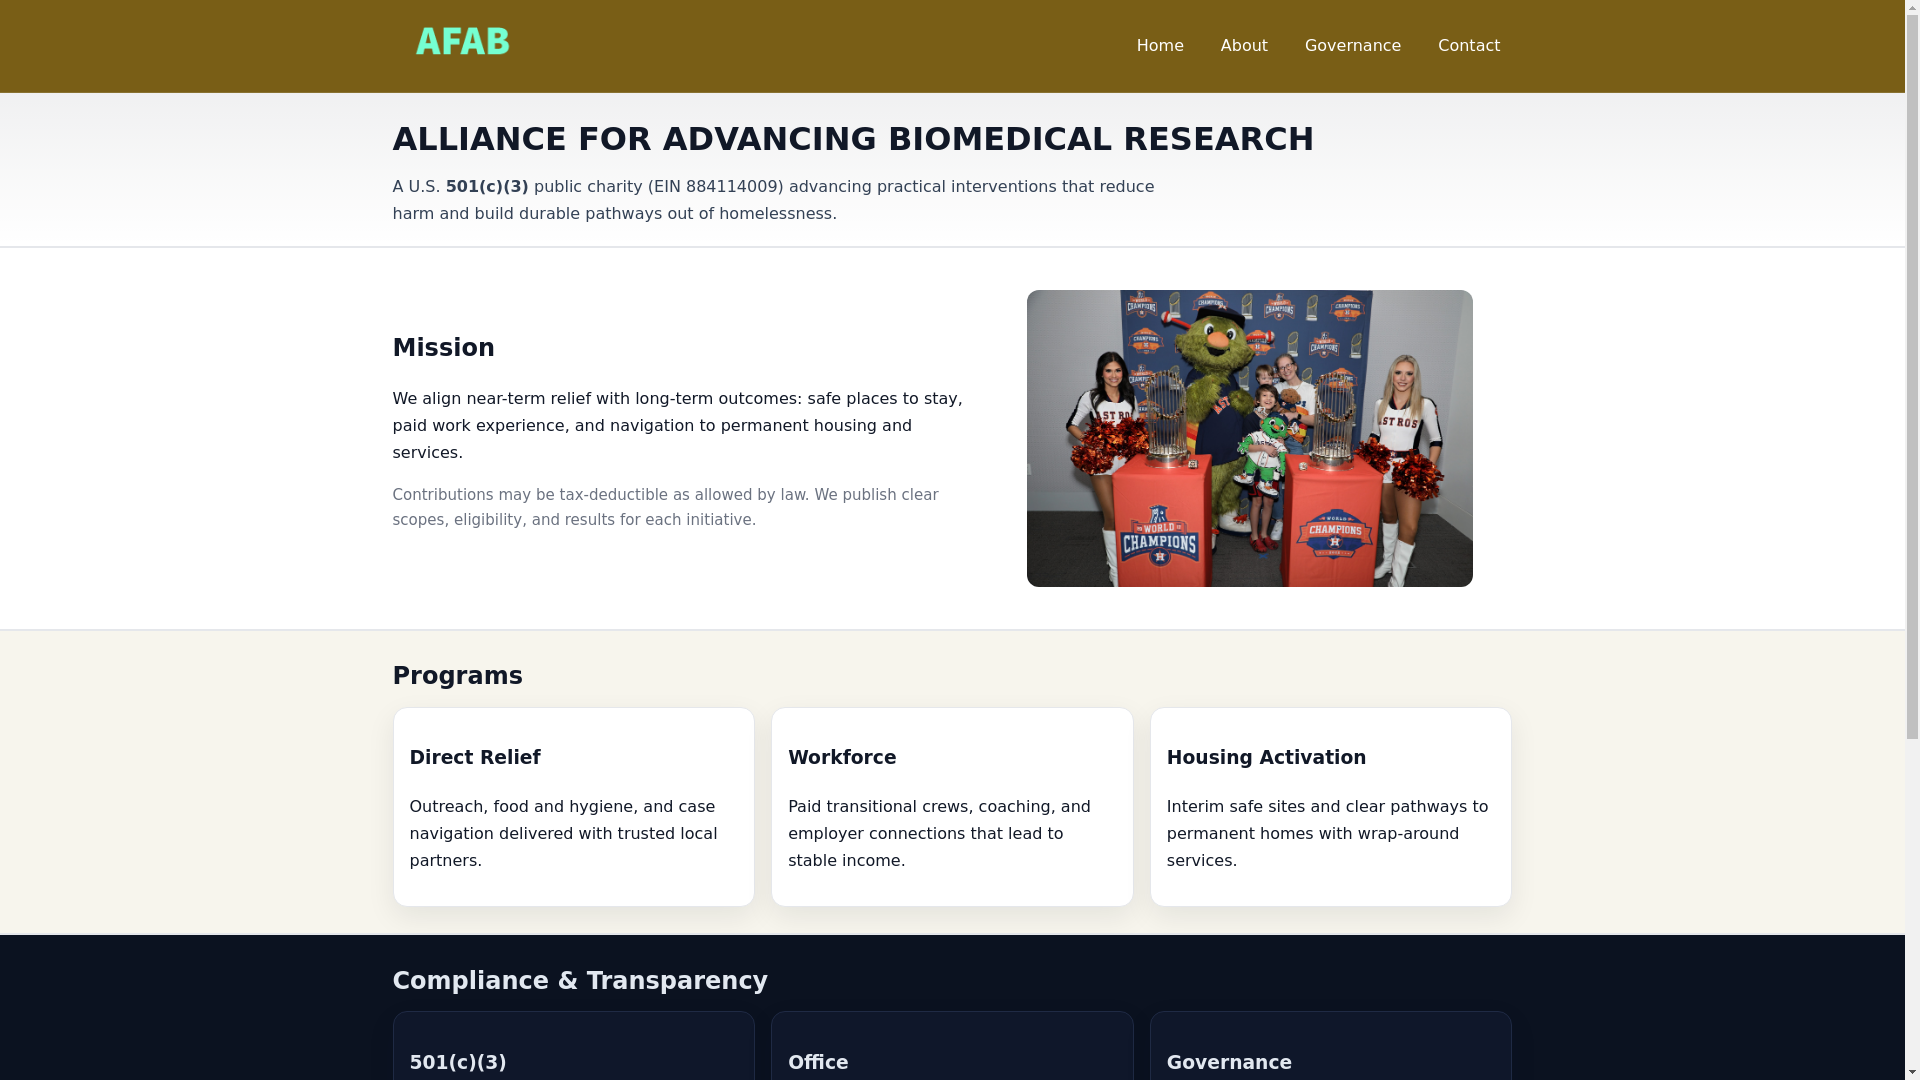This screenshot has width=1920, height=1080.
Task: Select the Direct Relief program card
Action: [x=573, y=806]
